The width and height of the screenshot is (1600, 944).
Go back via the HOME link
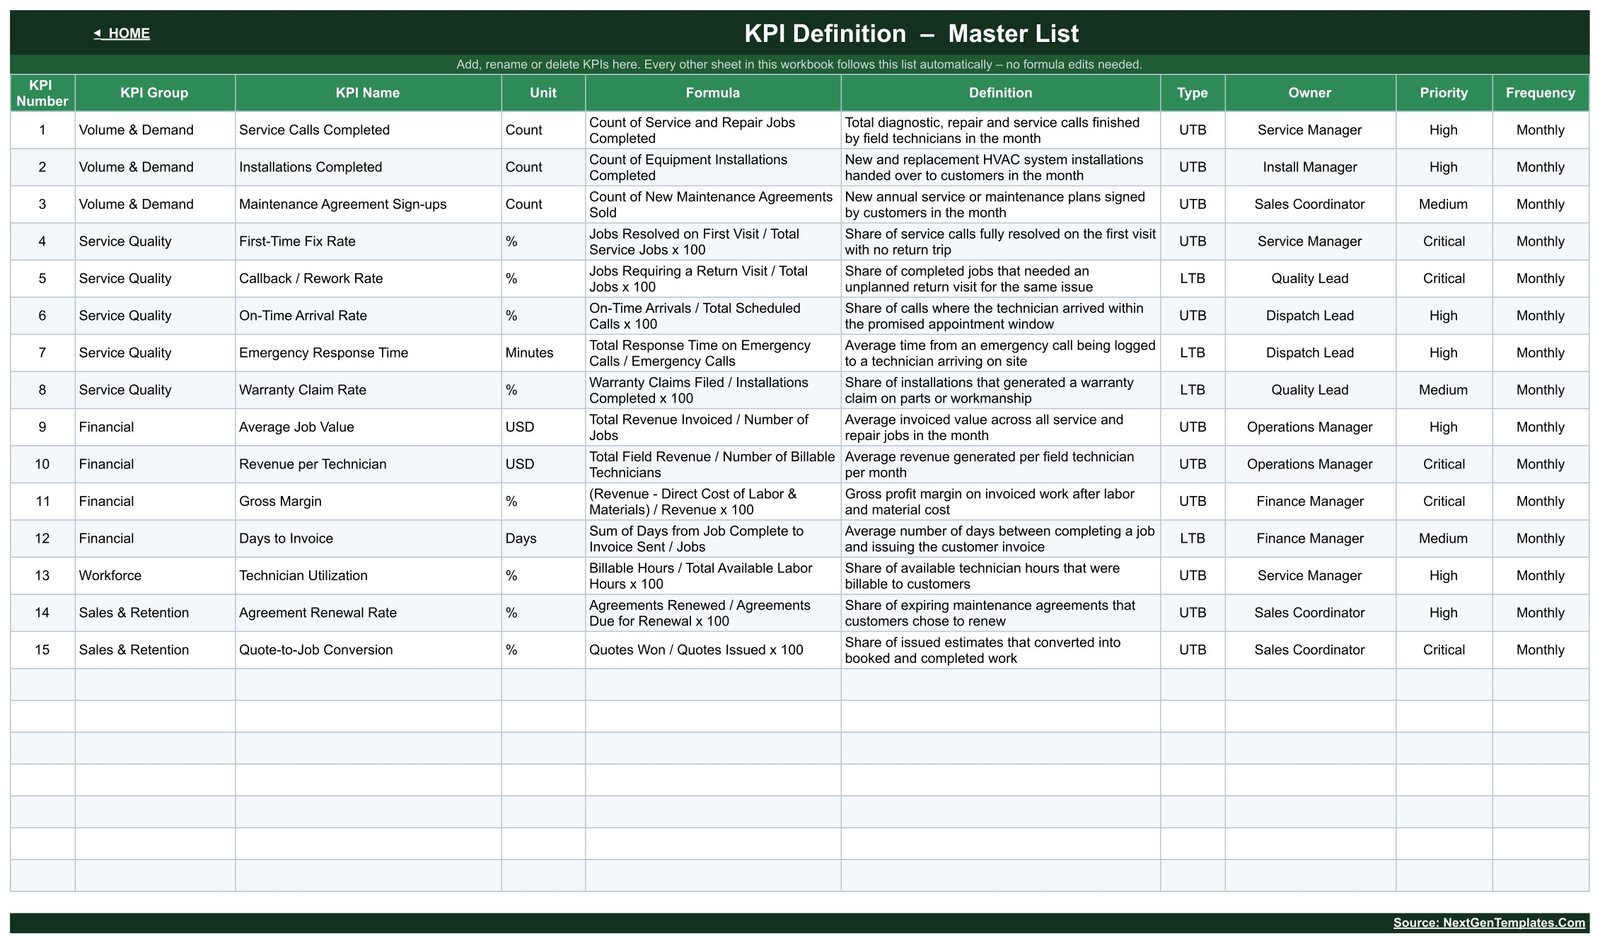pyautogui.click(x=122, y=33)
